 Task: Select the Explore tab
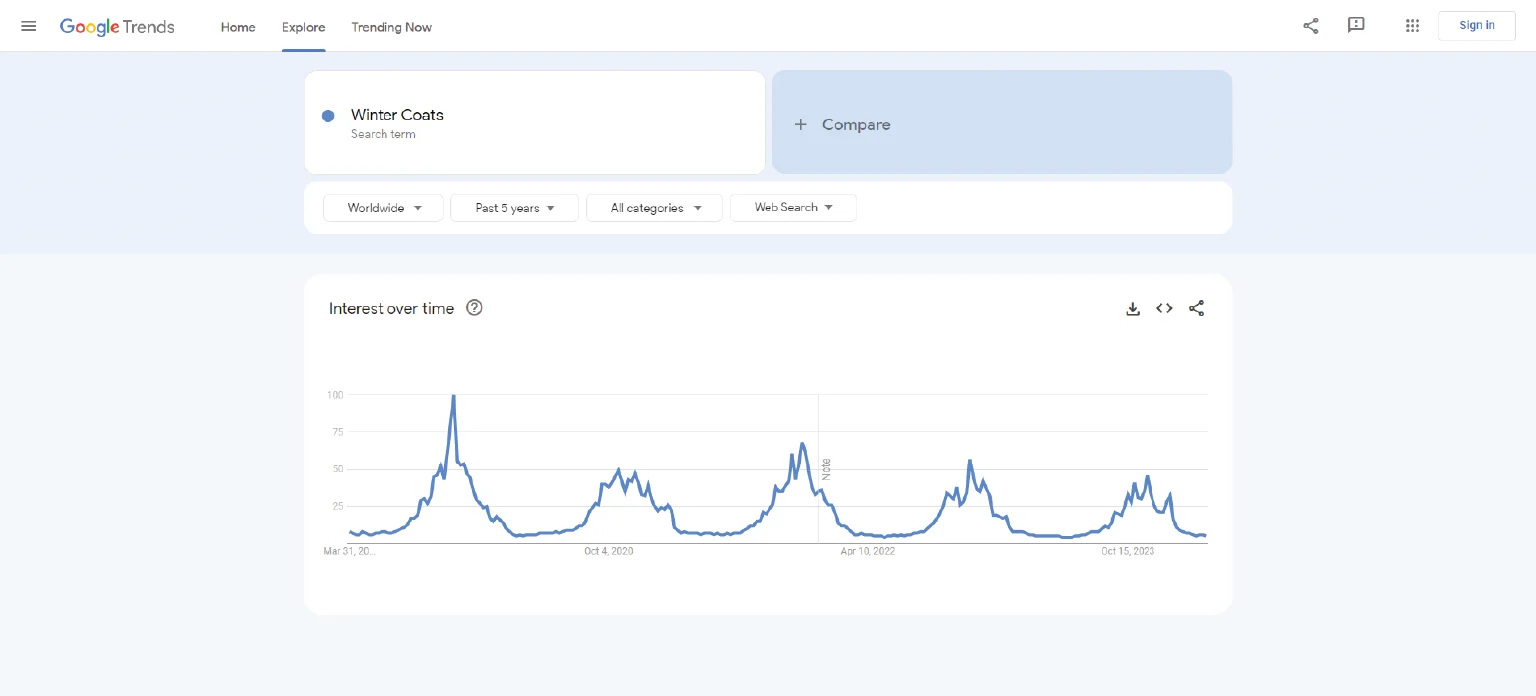tap(303, 27)
